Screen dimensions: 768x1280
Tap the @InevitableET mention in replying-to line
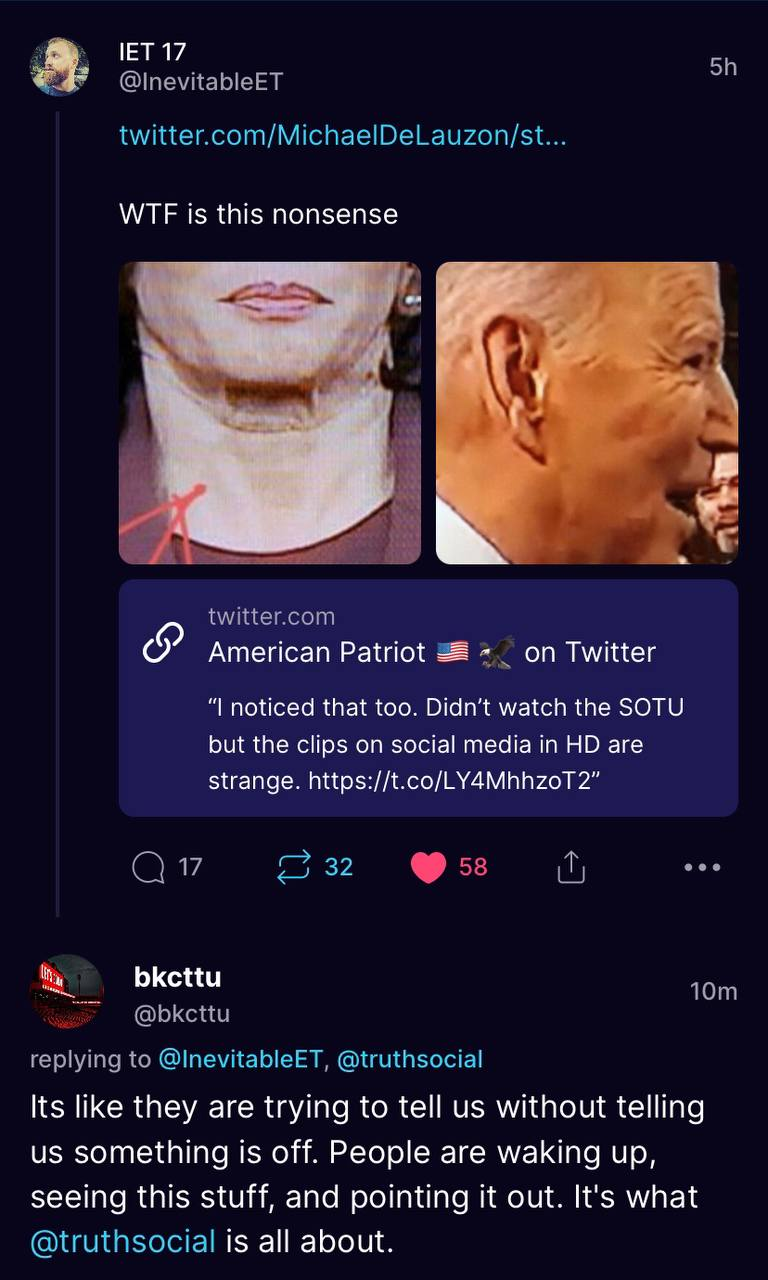[240, 1059]
